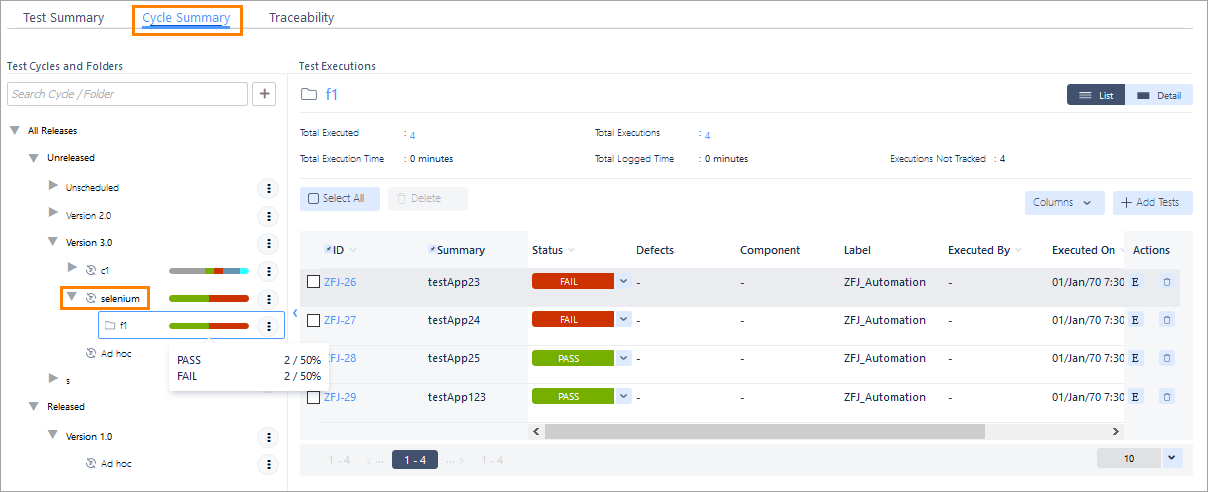Image resolution: width=1208 pixels, height=492 pixels.
Task: Delete the ZFJ-26 execution with trash icon
Action: point(1167,282)
